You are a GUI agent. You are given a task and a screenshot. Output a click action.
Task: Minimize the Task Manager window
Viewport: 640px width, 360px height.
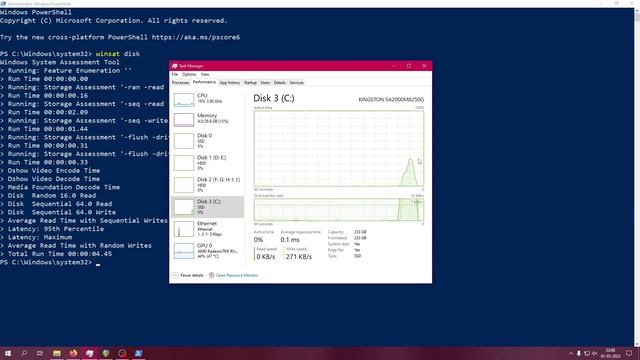coord(394,66)
